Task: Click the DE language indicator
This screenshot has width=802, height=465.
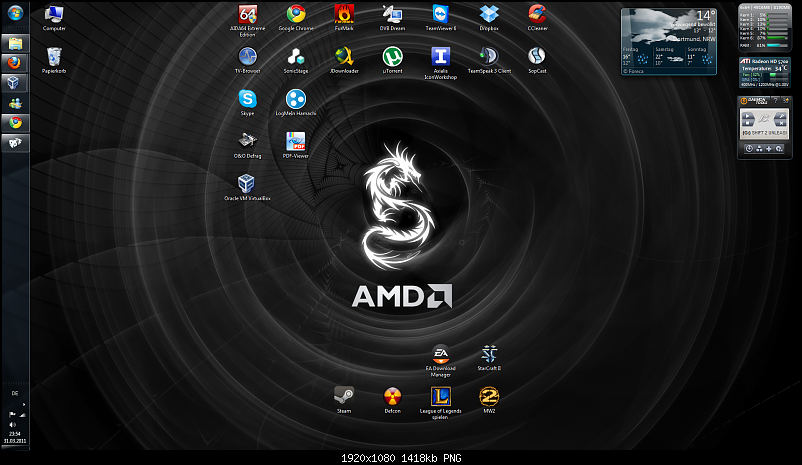Action: (15, 393)
